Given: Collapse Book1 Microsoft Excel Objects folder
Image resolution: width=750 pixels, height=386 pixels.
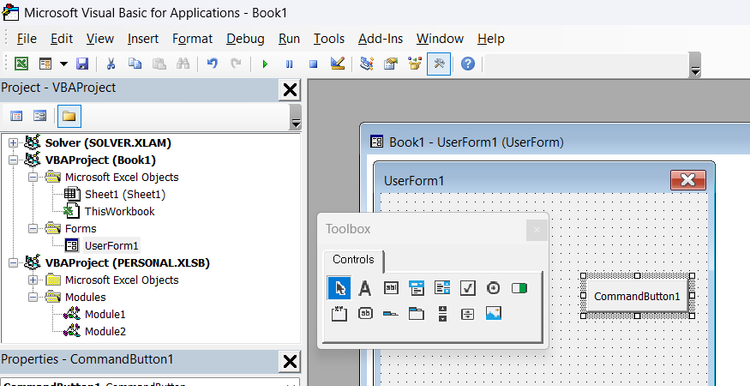Looking at the screenshot, I should pyautogui.click(x=33, y=177).
